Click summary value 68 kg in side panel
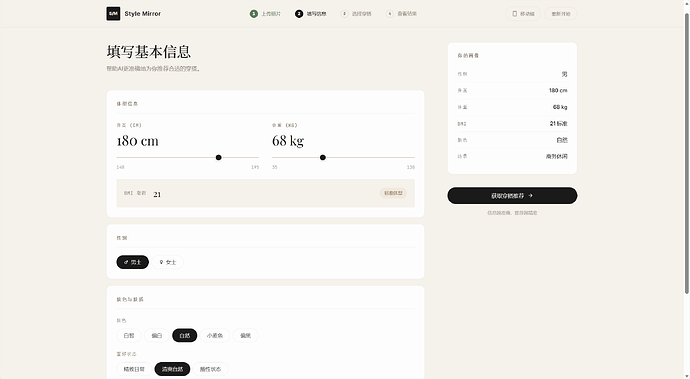 point(560,107)
